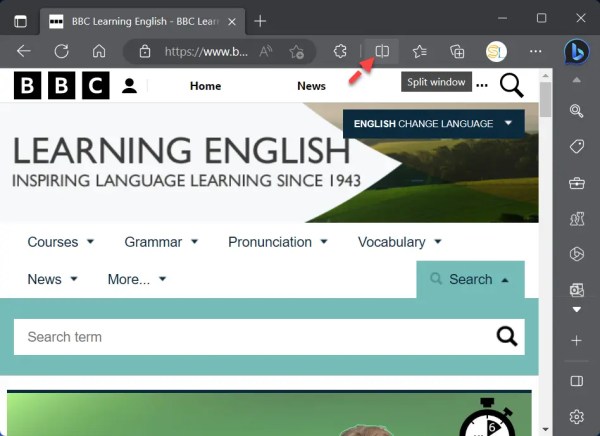Open the sidebar Tools briefcase icon

tap(577, 183)
